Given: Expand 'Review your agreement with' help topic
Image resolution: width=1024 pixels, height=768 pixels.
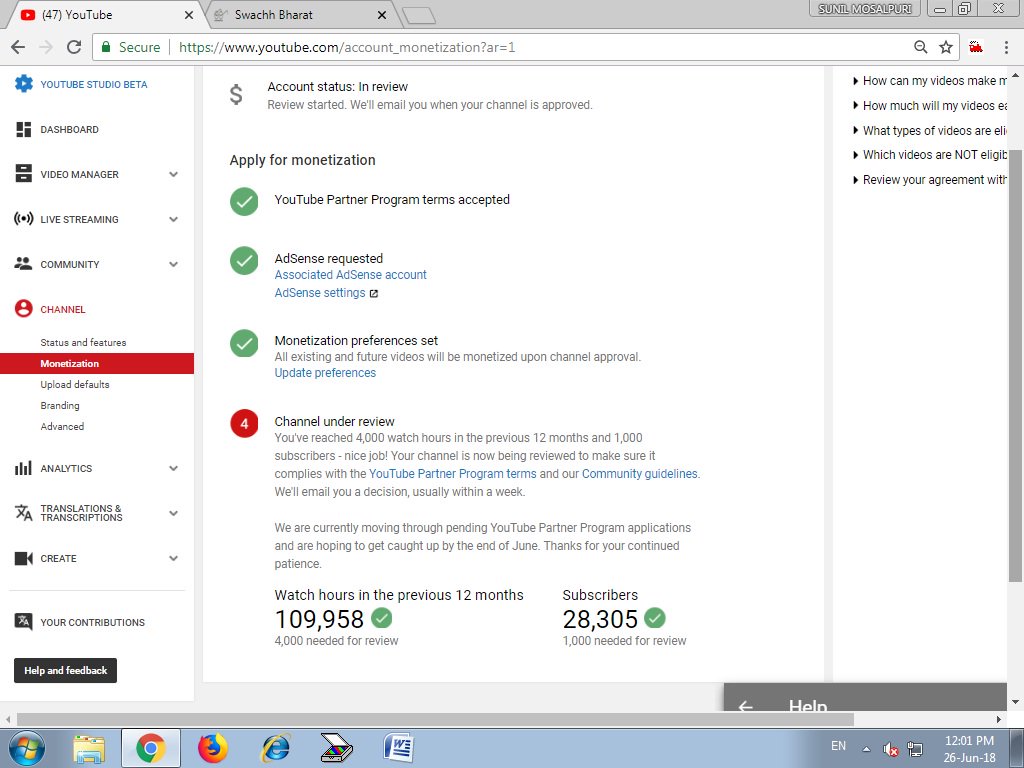Looking at the screenshot, I should (930, 180).
